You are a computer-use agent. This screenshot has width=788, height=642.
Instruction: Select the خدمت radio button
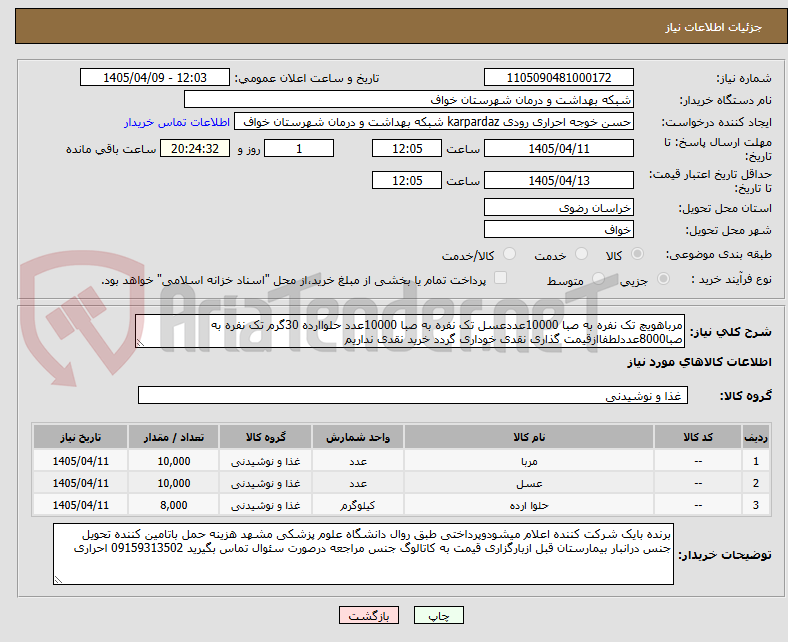coord(581,254)
